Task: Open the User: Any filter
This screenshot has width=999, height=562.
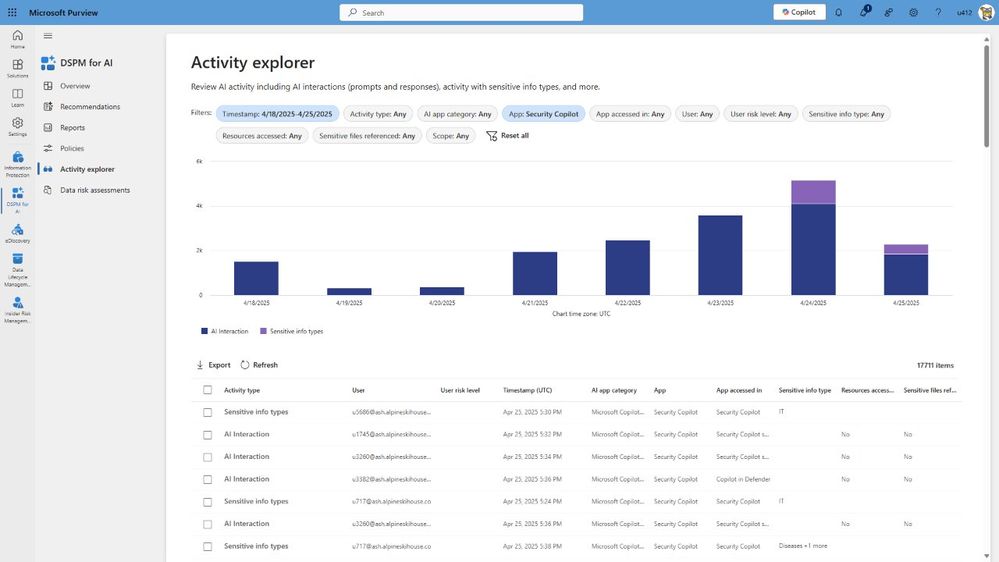Action: (x=697, y=114)
